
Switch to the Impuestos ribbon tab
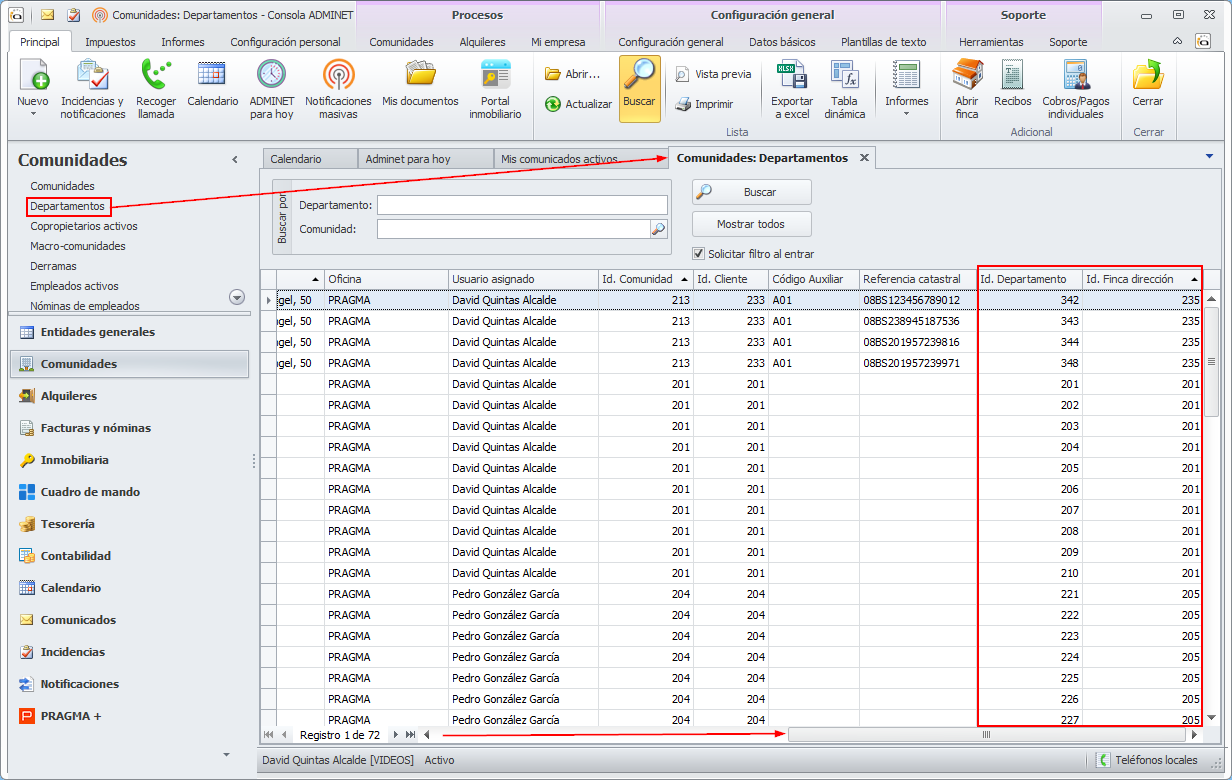110,42
